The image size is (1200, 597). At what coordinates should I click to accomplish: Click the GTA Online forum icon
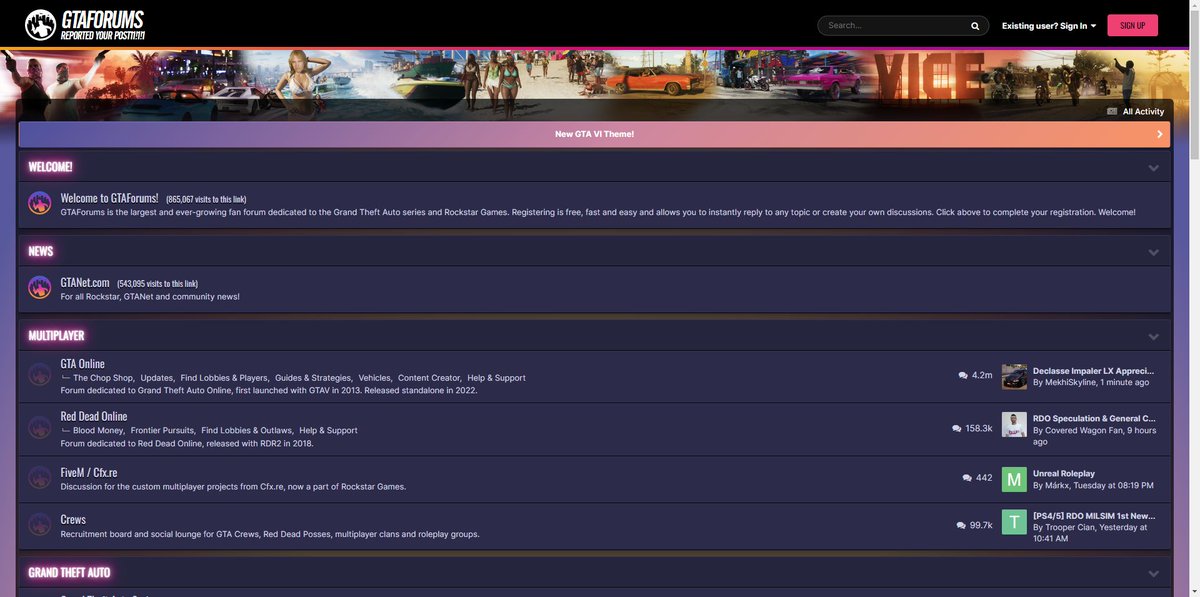pyautogui.click(x=39, y=375)
